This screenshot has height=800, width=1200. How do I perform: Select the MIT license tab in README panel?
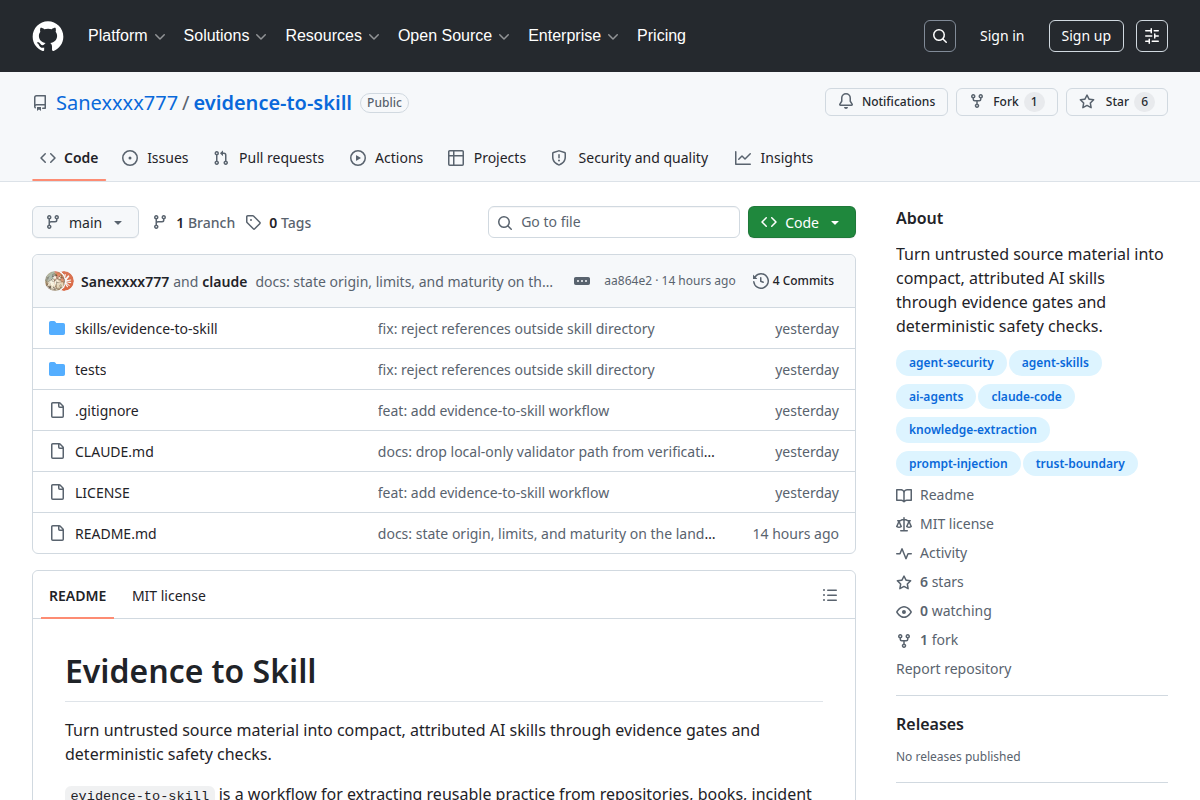click(x=169, y=596)
